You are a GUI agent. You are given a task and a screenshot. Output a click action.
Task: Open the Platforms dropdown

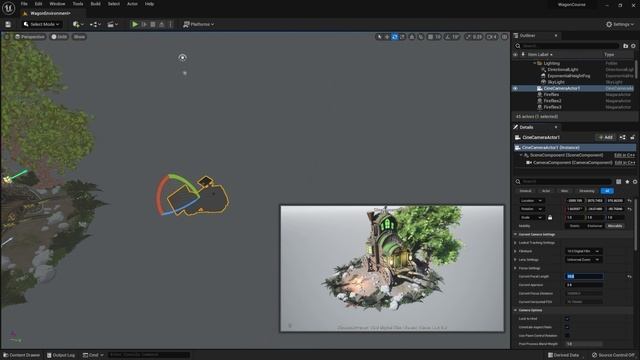(198, 24)
